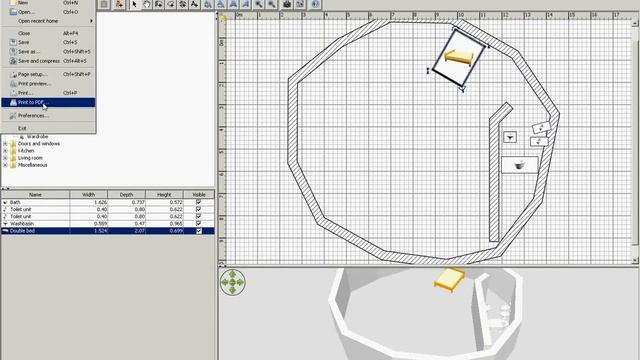Select the Create walls tool

(x=158, y=4)
